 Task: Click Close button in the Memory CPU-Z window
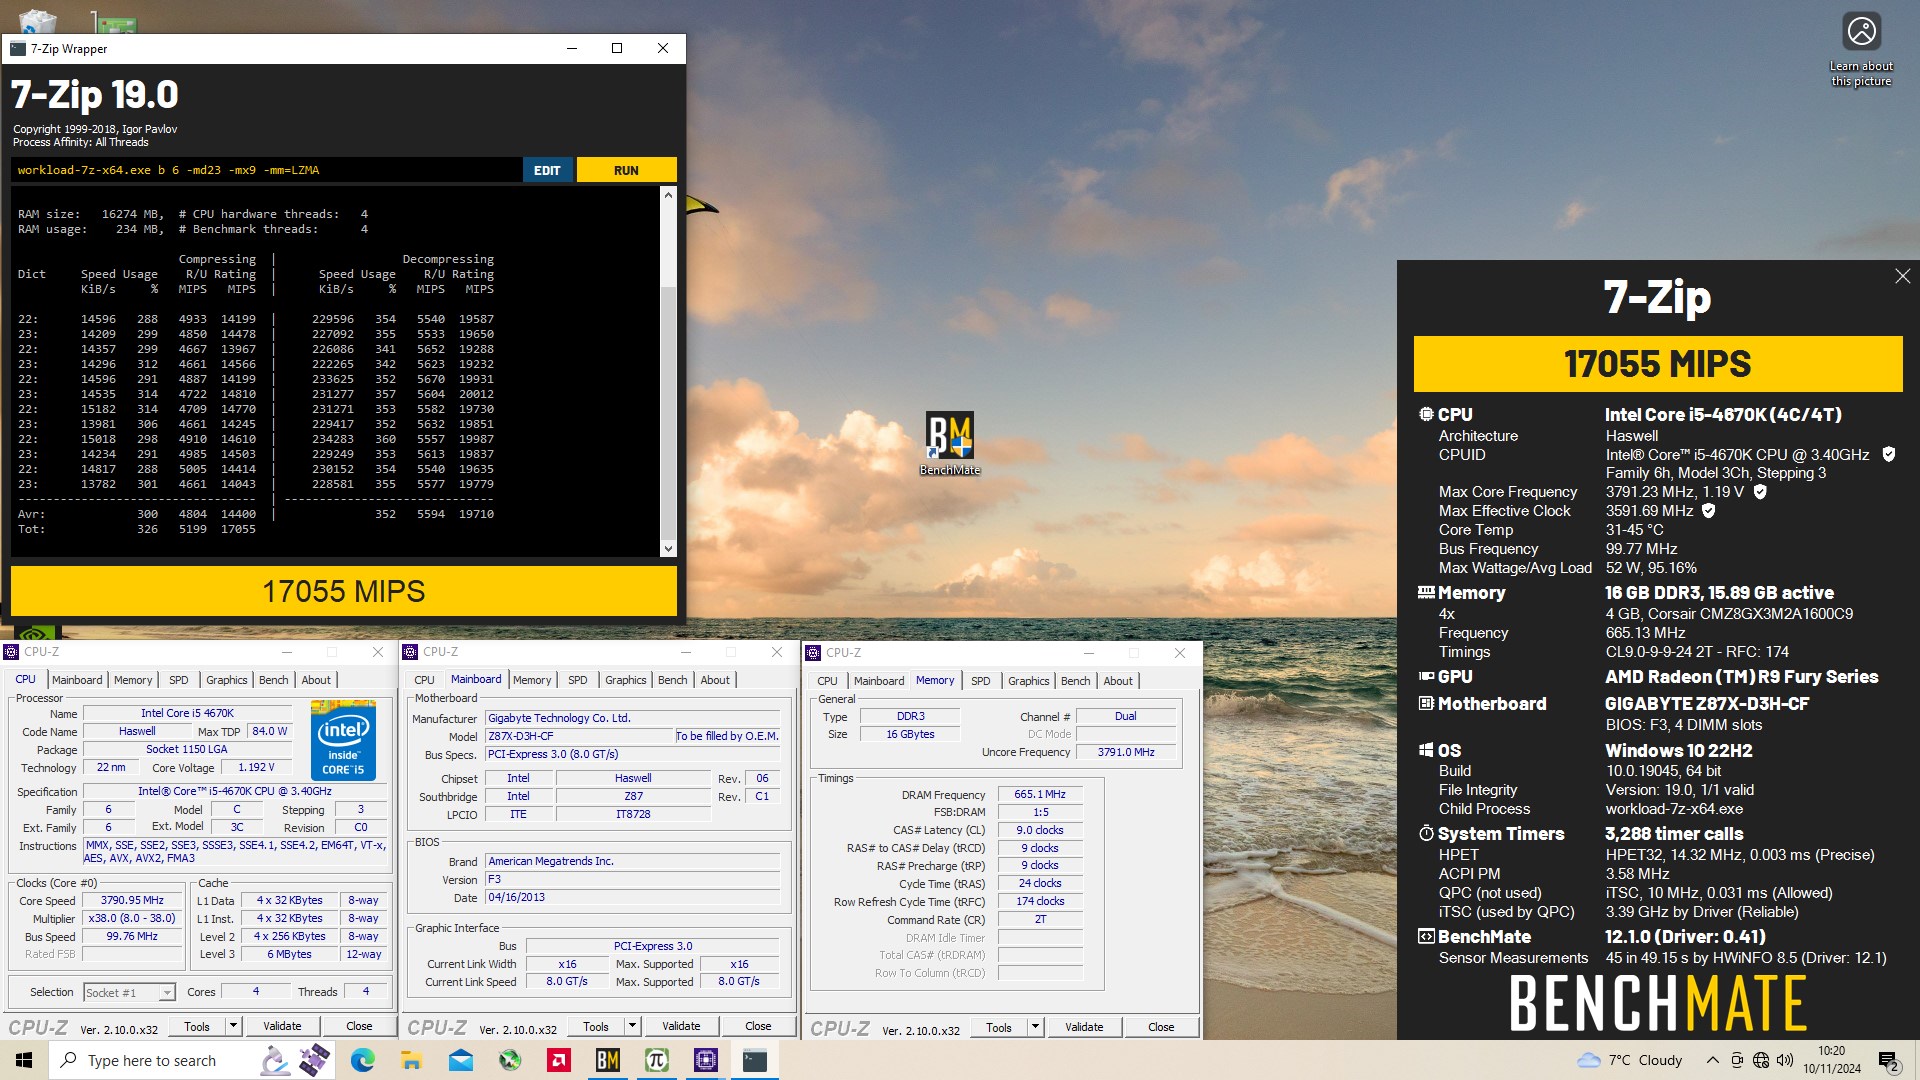[1161, 1027]
